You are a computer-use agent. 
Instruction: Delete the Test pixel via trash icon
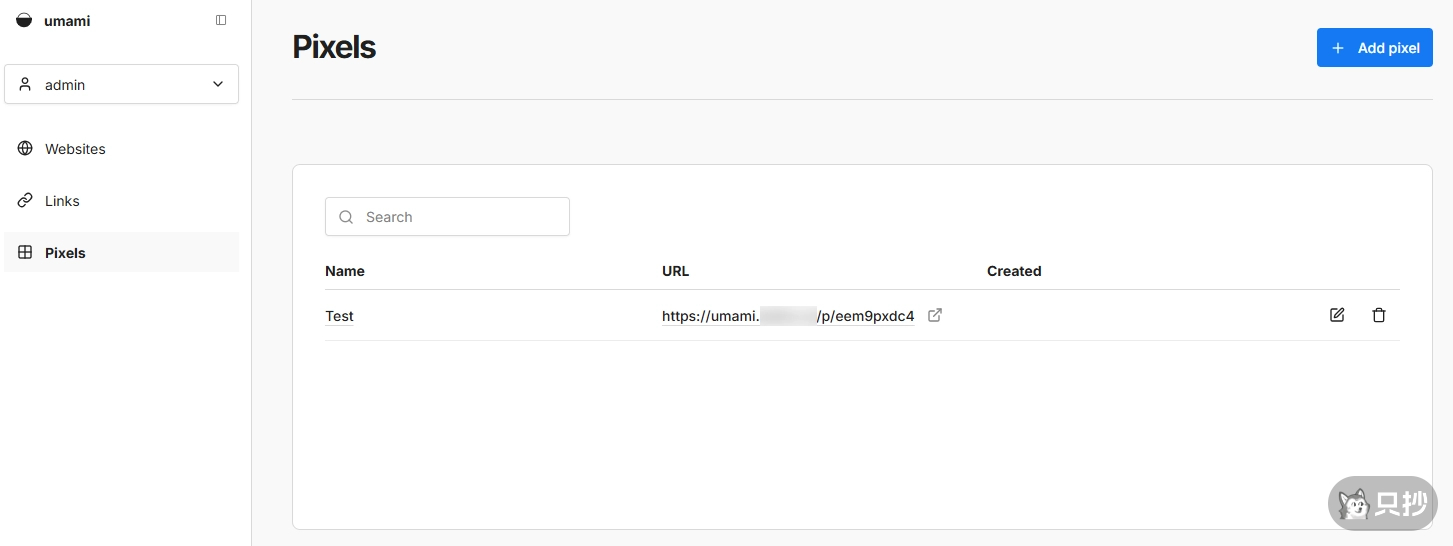(1379, 315)
